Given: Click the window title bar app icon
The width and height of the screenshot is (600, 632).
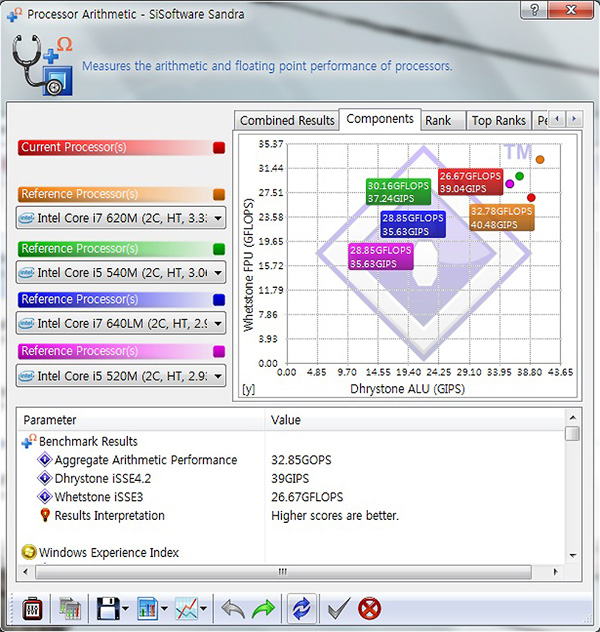Looking at the screenshot, I should click(15, 14).
